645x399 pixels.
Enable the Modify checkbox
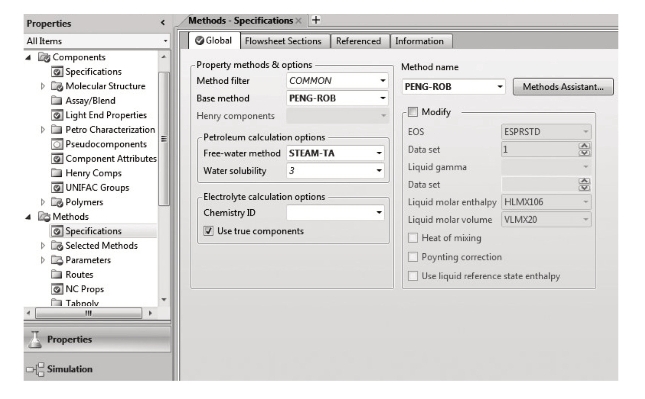[413, 112]
